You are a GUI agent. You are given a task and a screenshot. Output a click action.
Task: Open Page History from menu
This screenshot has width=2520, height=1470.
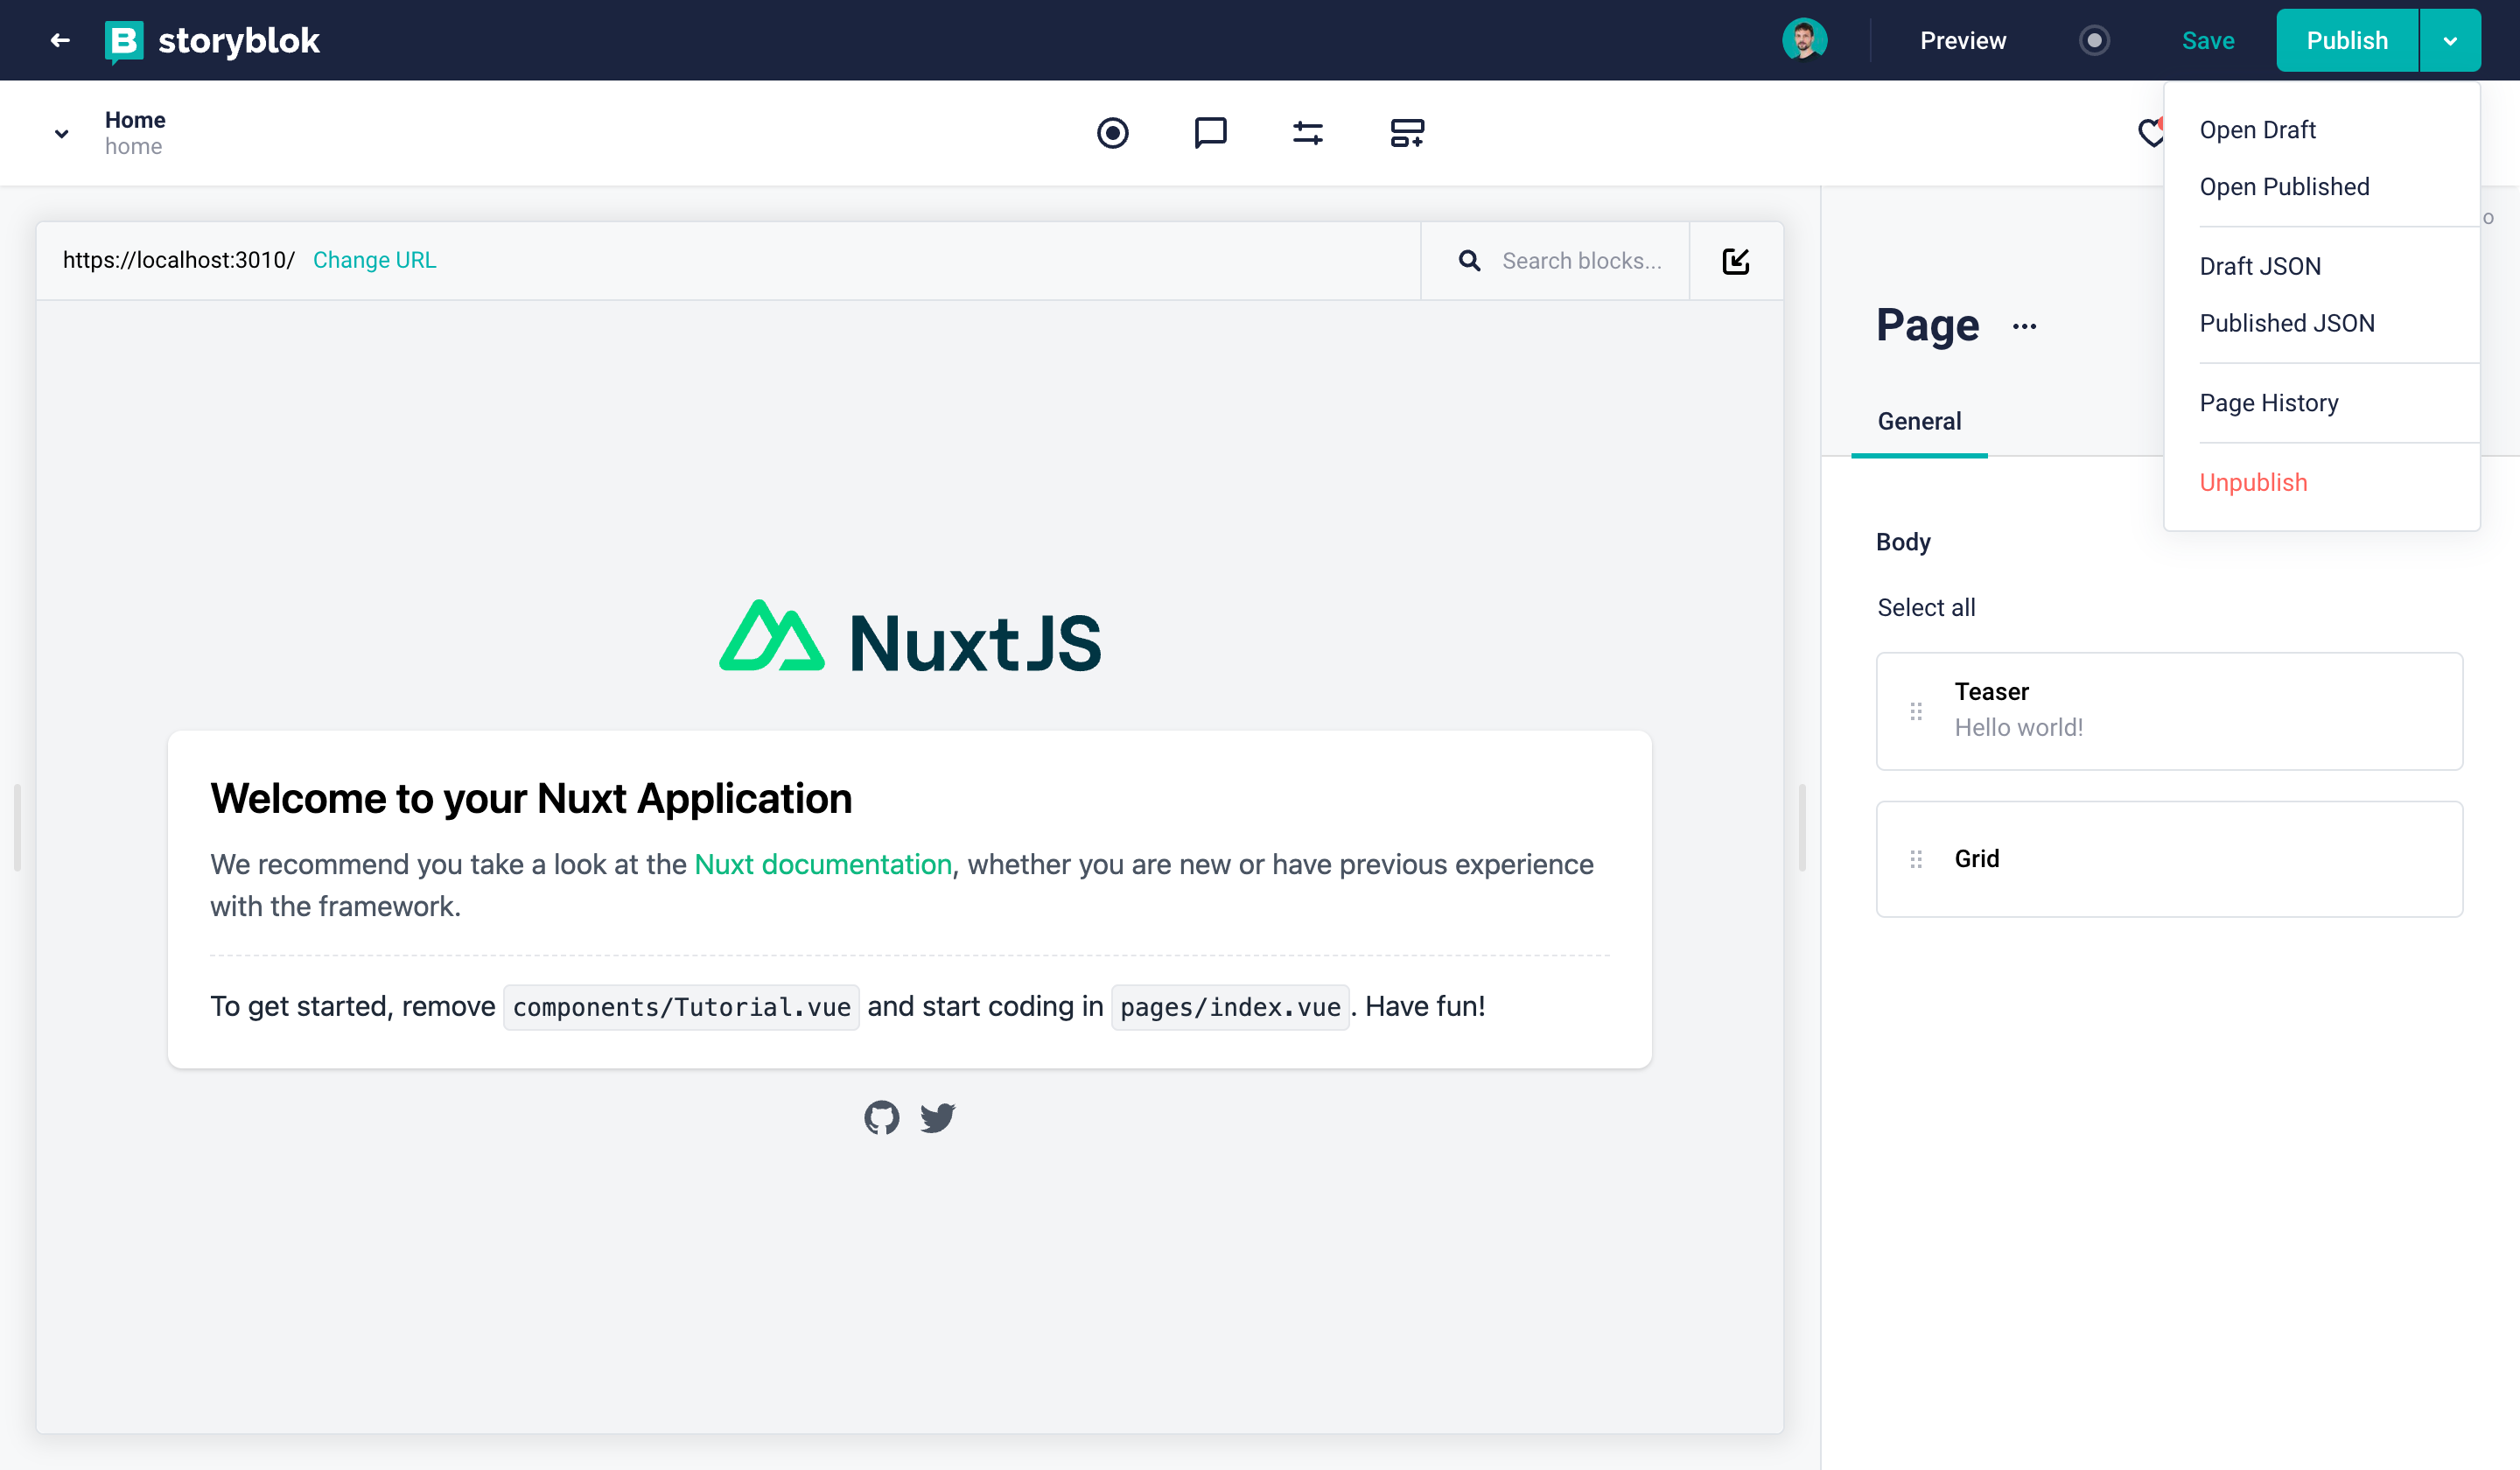(2269, 403)
